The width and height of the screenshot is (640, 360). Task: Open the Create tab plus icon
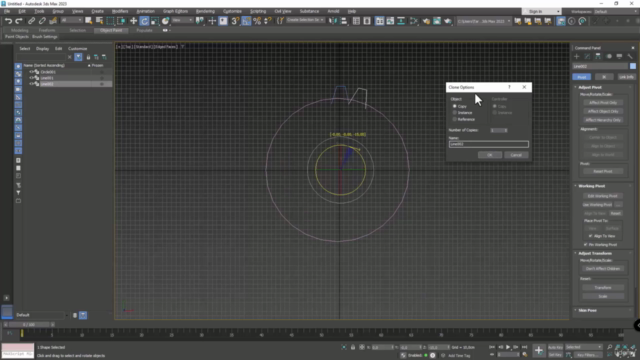[576, 56]
